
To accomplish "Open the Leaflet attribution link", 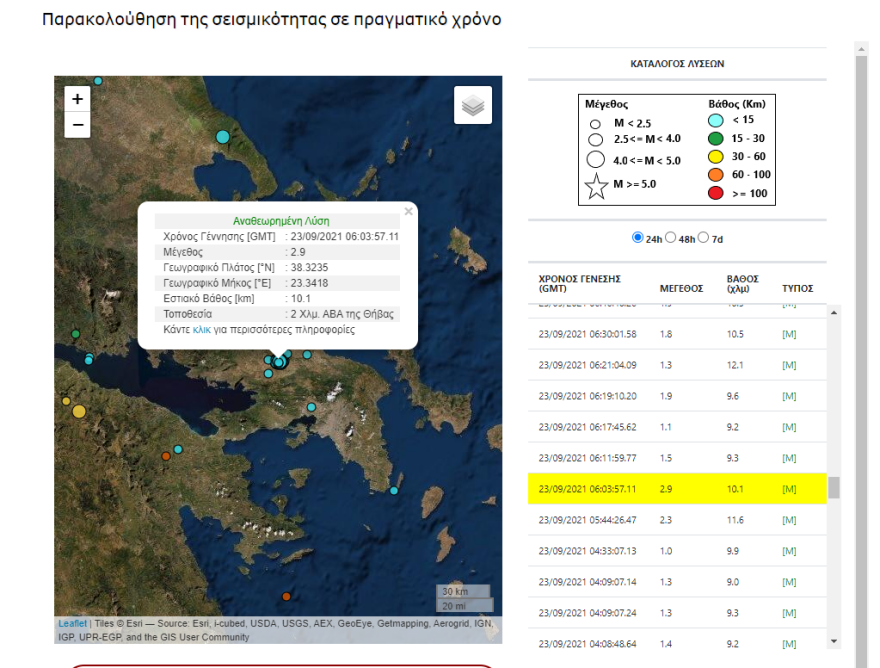I will tap(68, 622).
